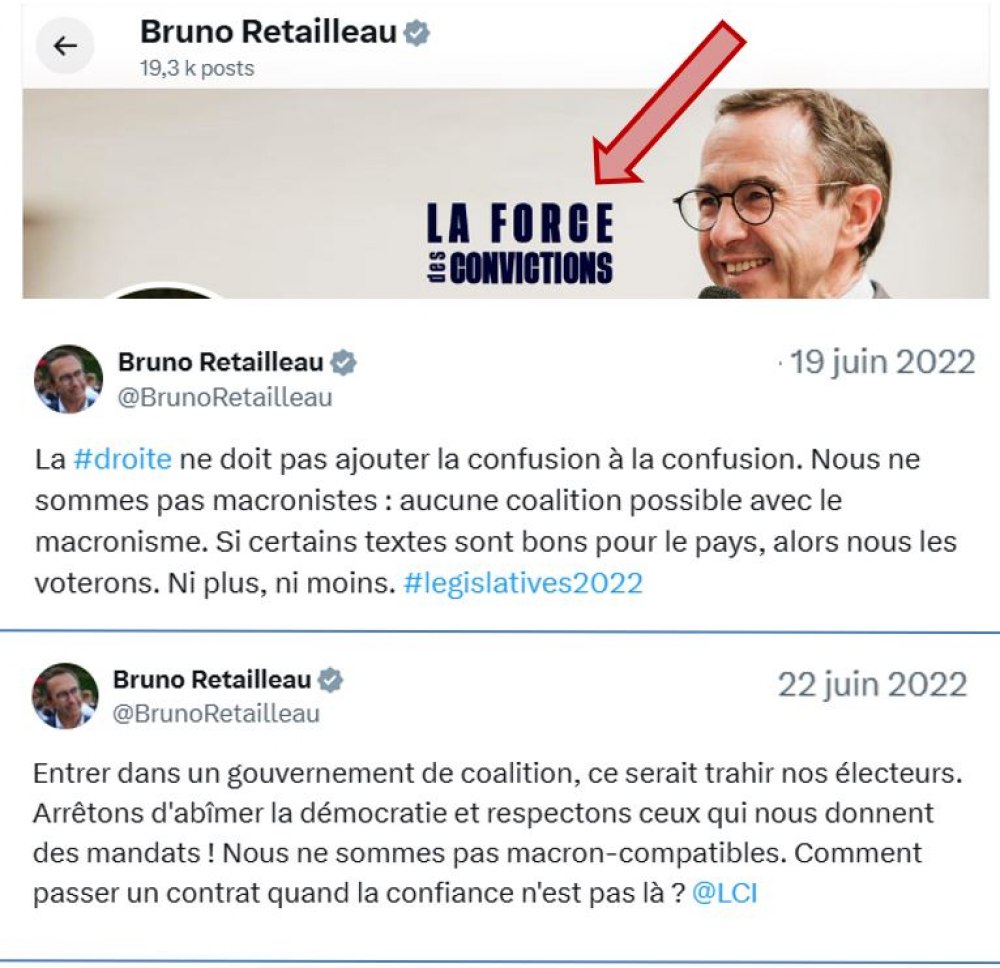Open the @LCI mention

pyautogui.click(x=724, y=893)
